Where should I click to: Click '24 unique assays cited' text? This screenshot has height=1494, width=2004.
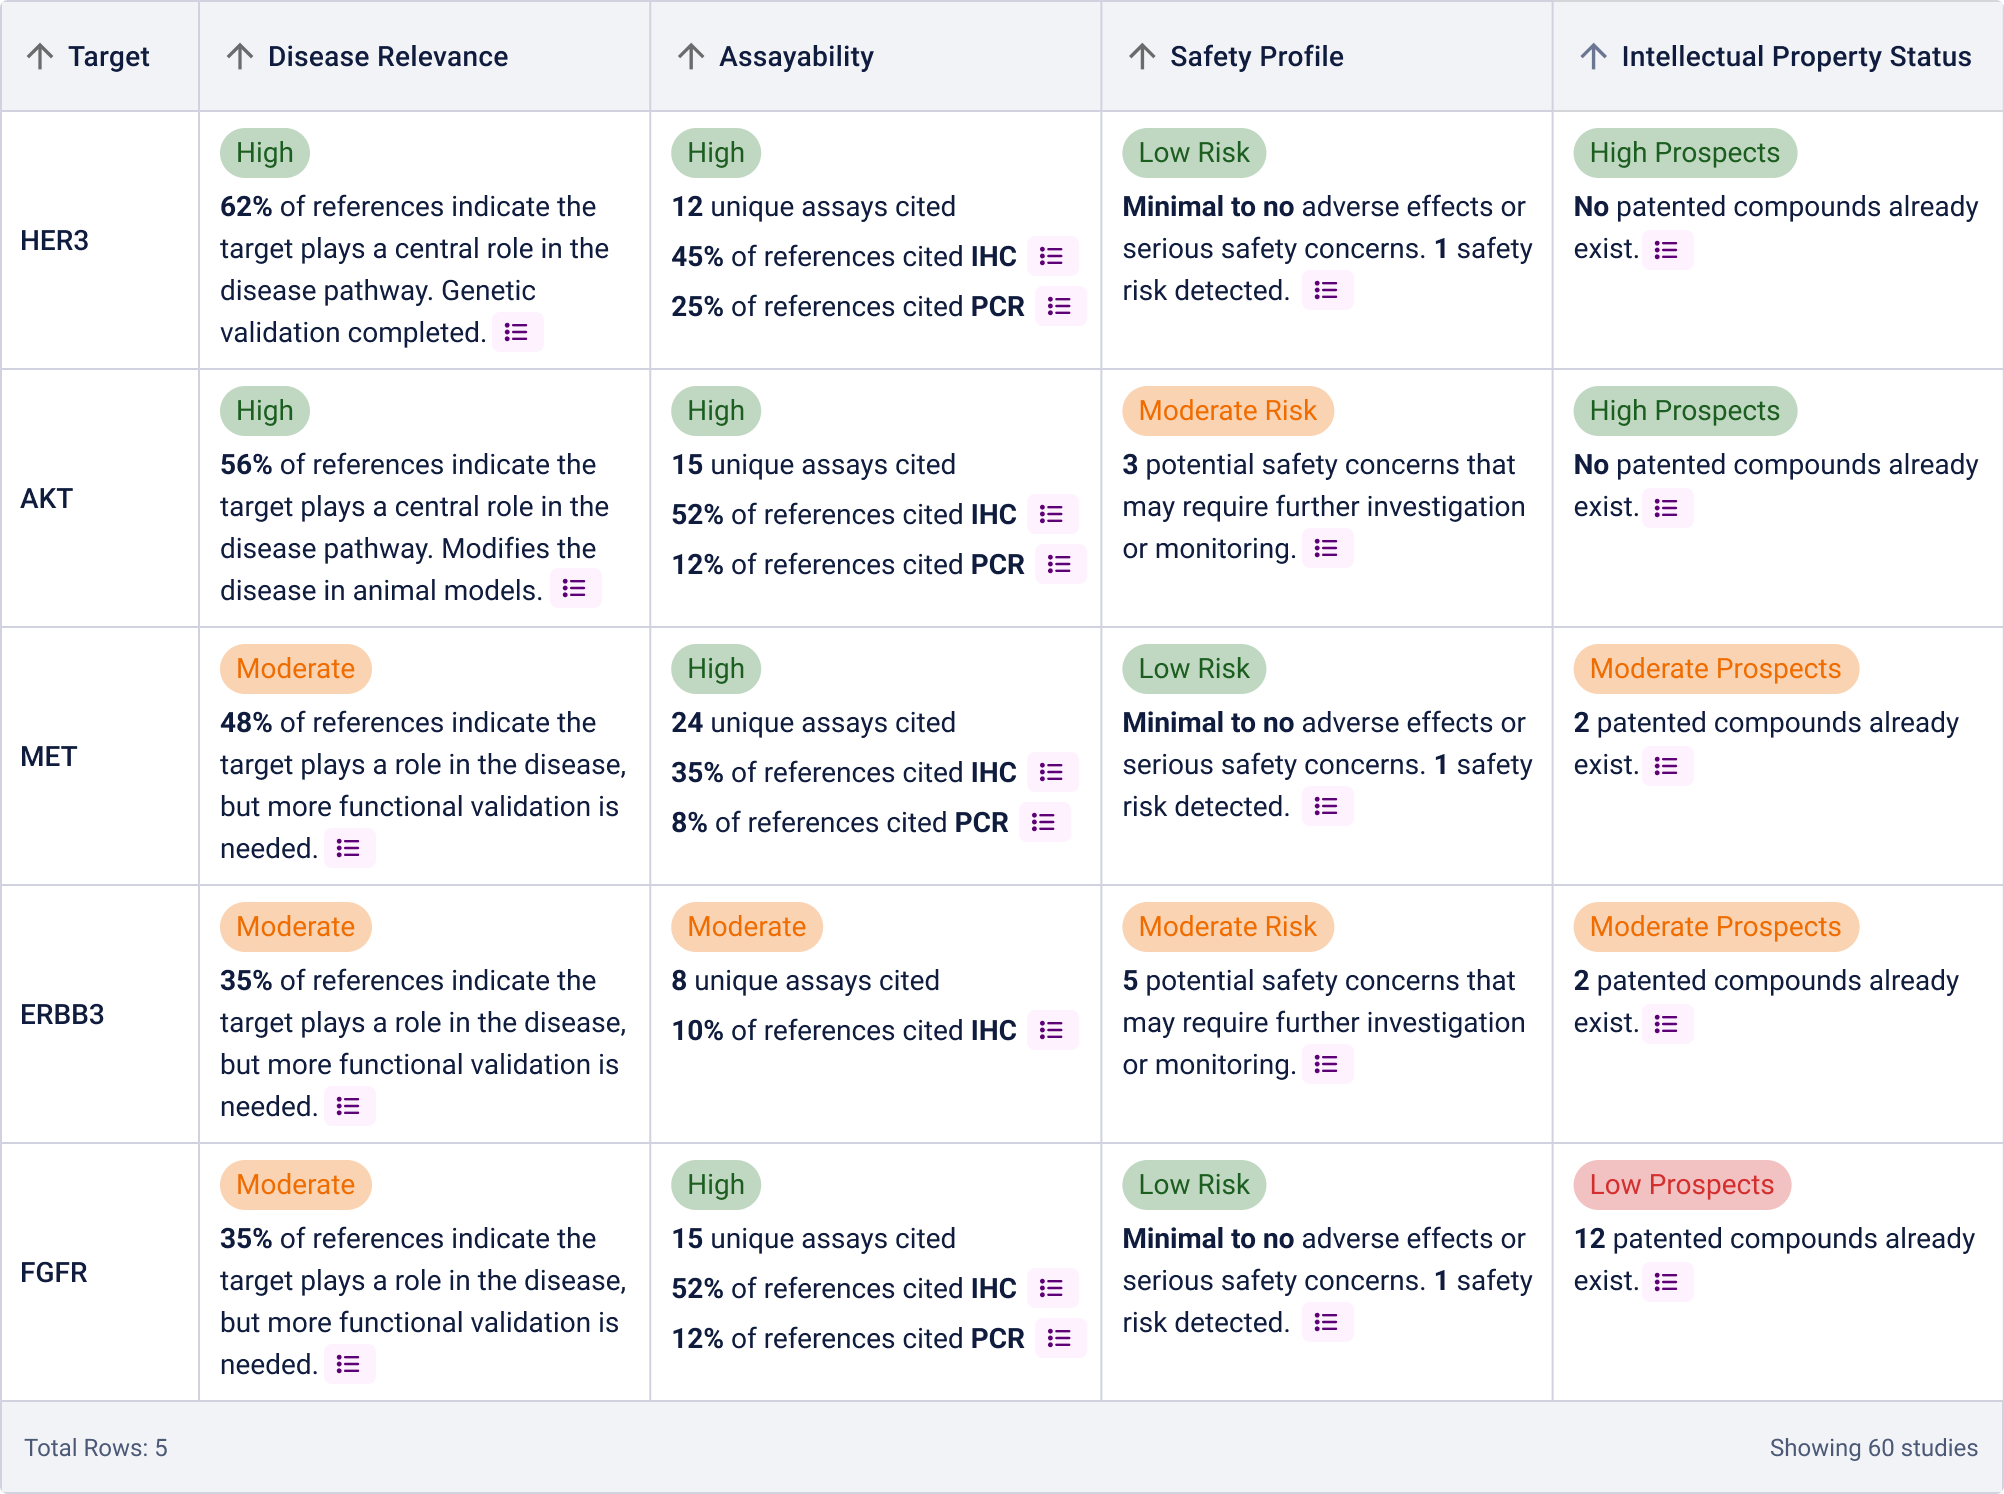[814, 722]
